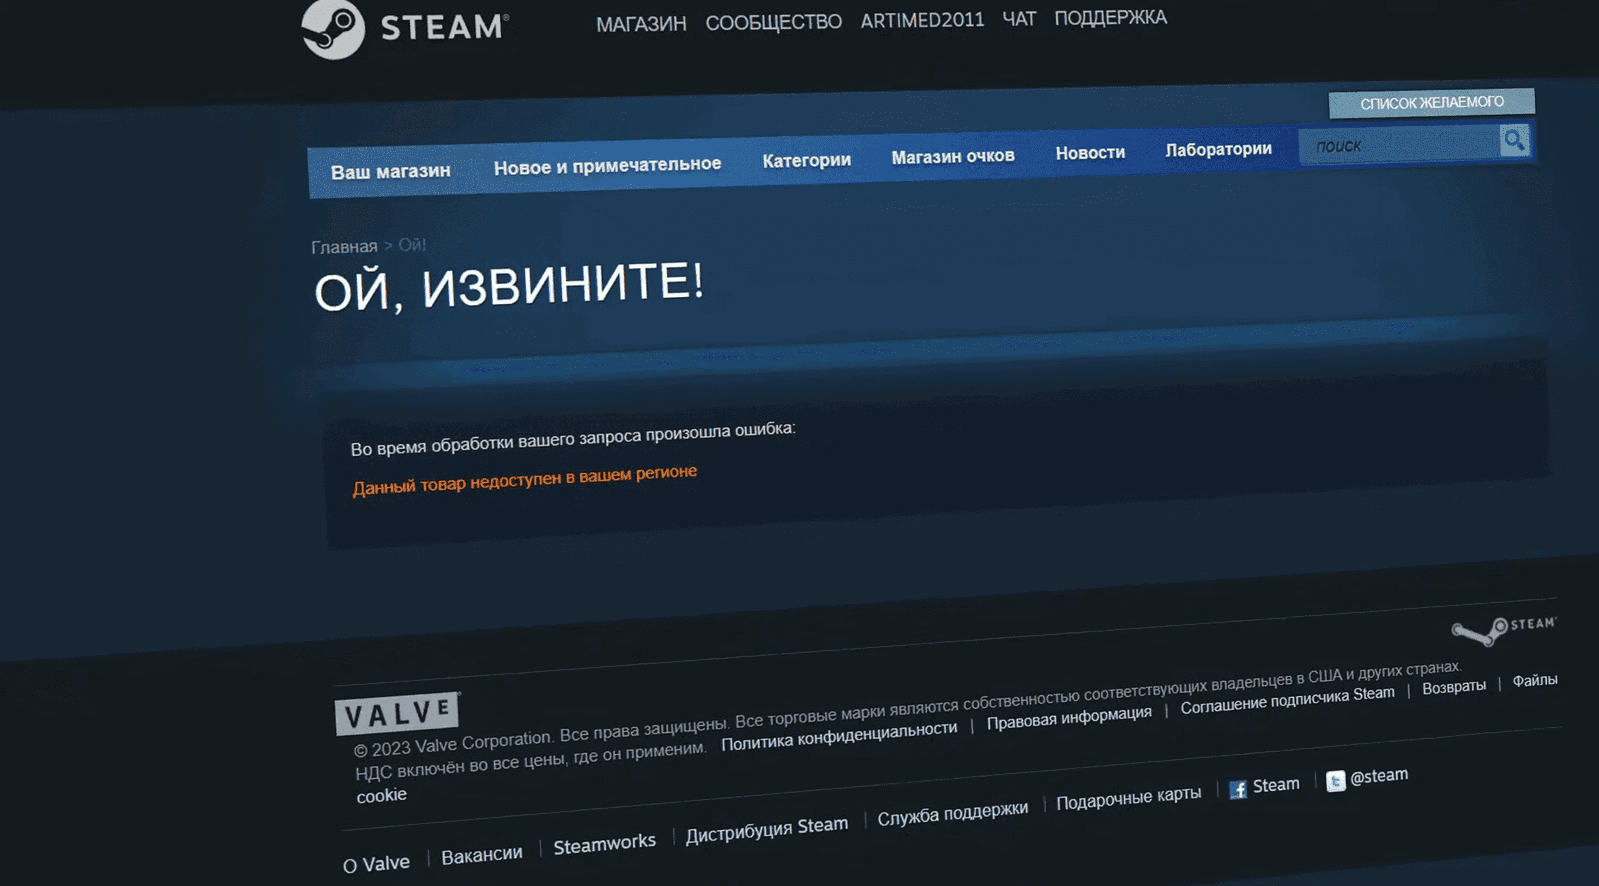Click the Valve logo in the footer

click(x=397, y=713)
